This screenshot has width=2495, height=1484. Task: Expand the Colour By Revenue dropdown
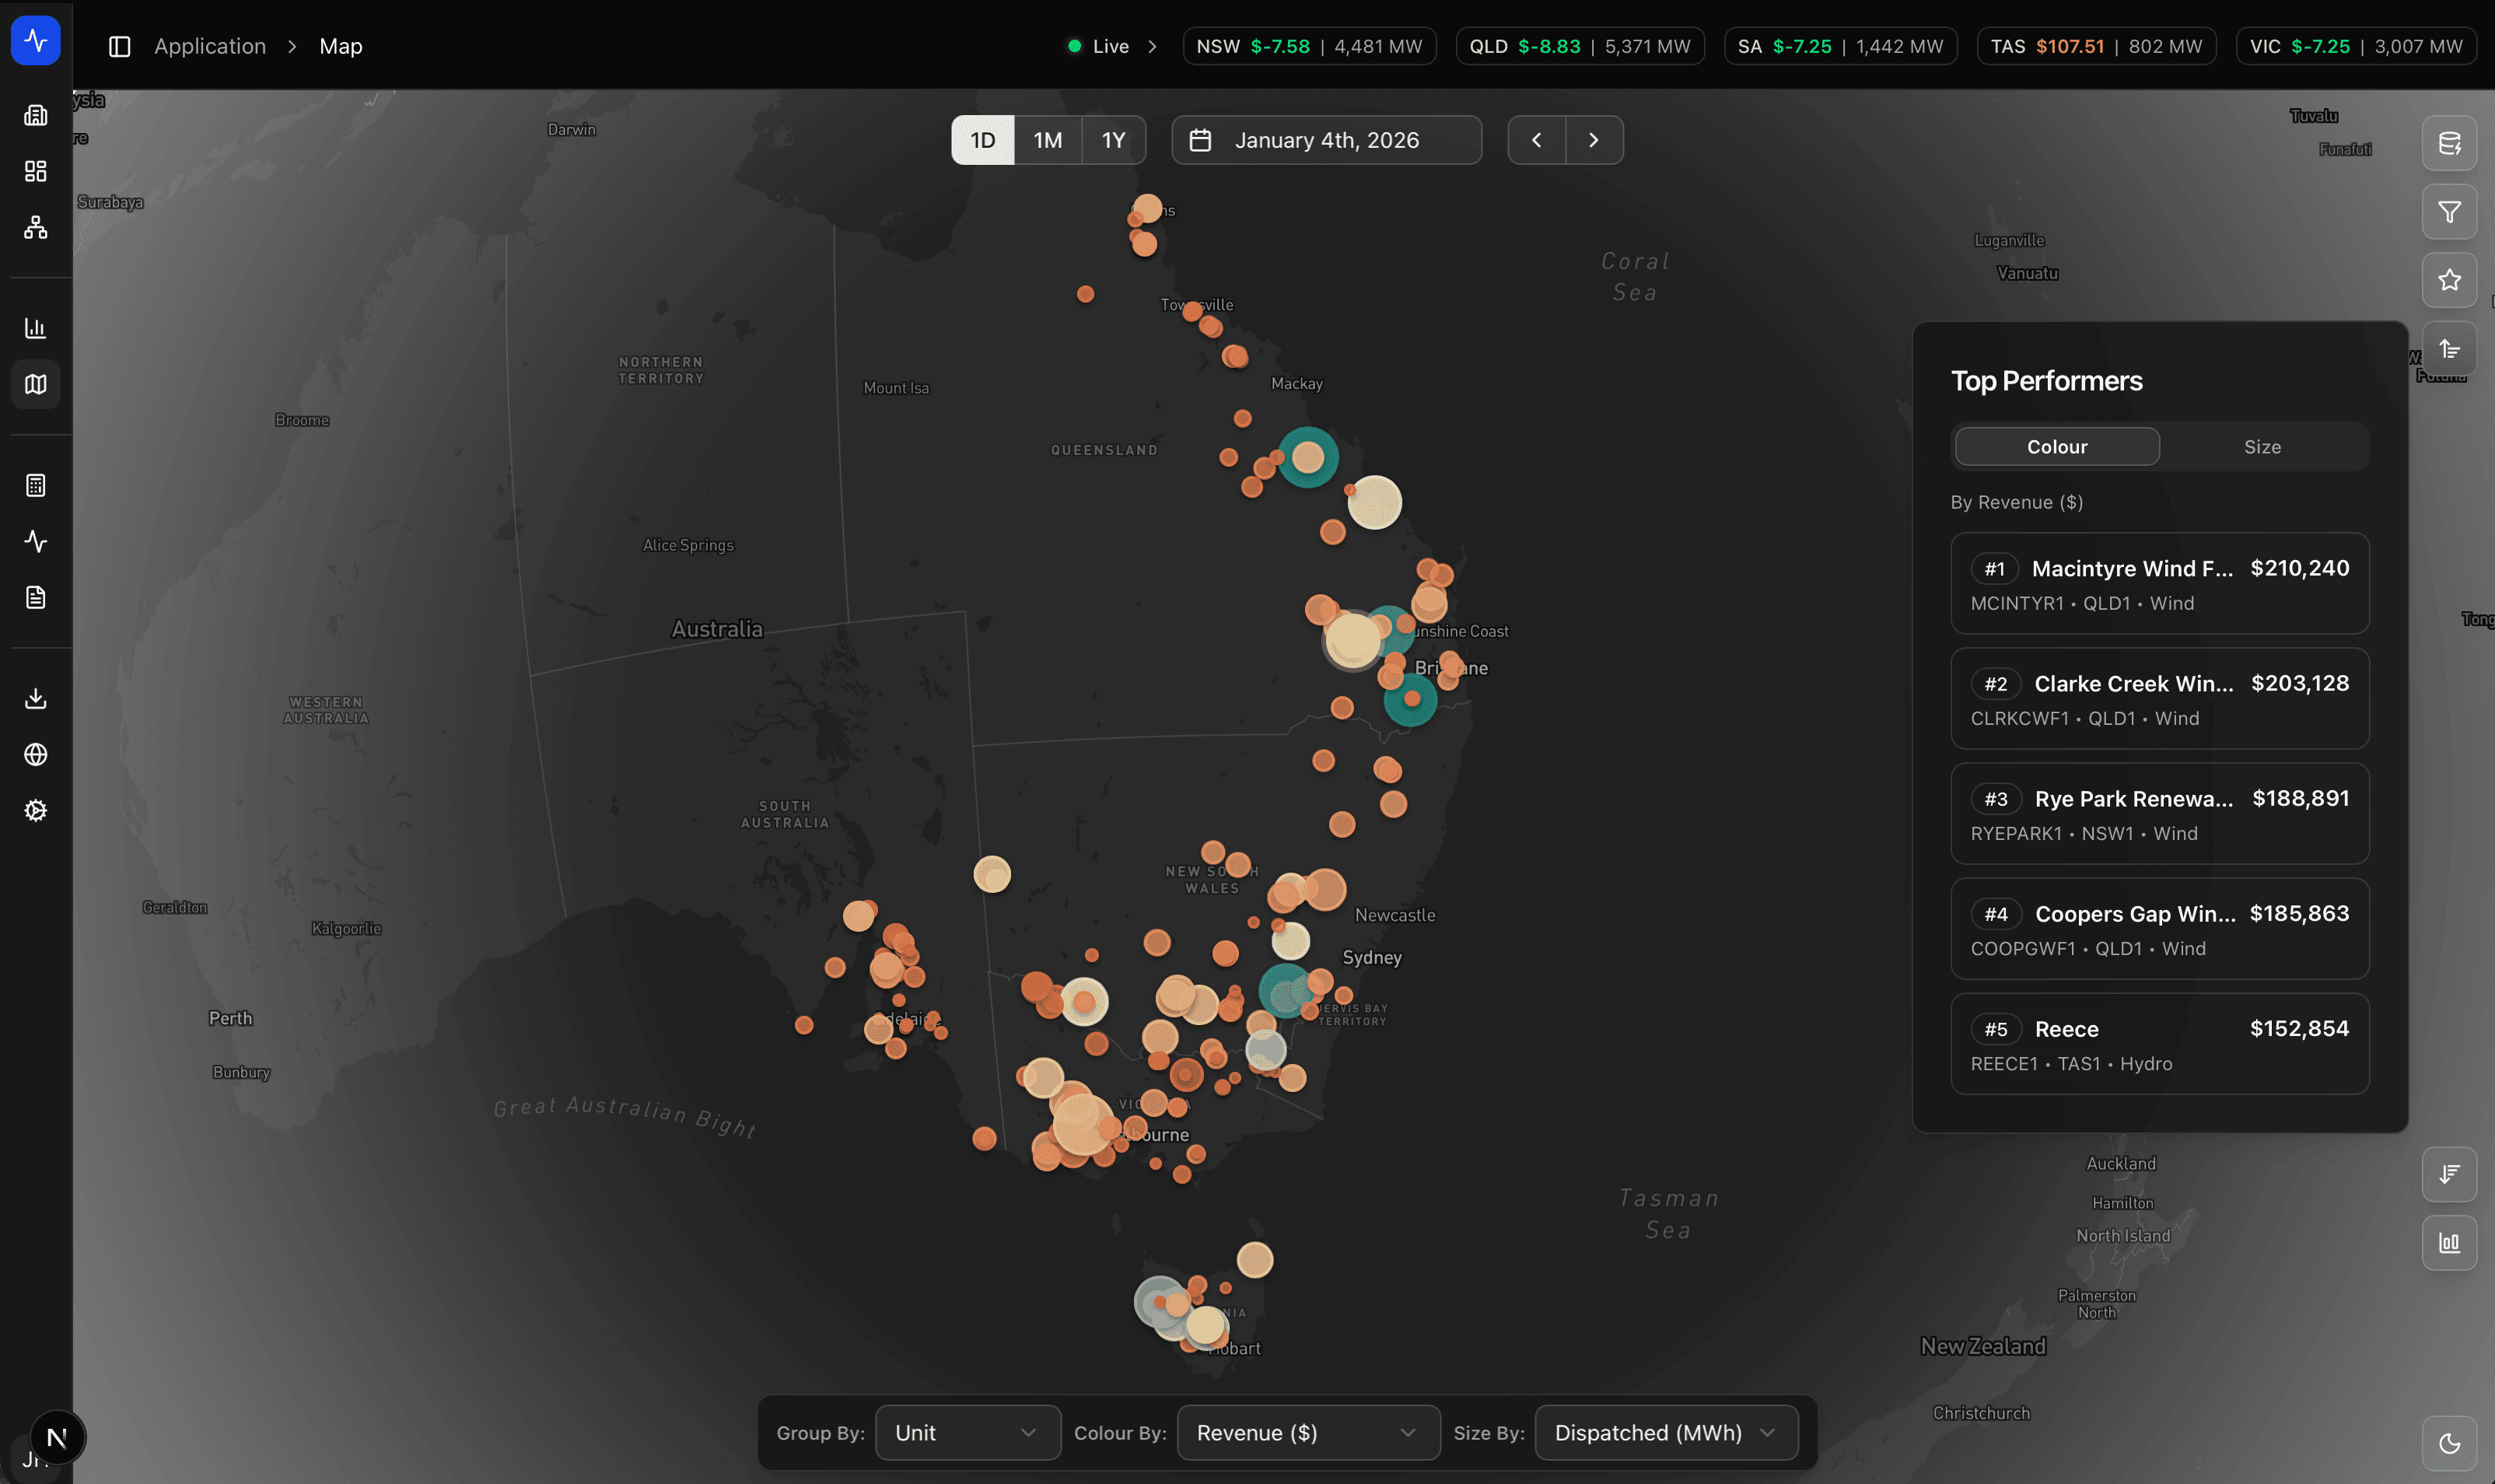point(1307,1432)
